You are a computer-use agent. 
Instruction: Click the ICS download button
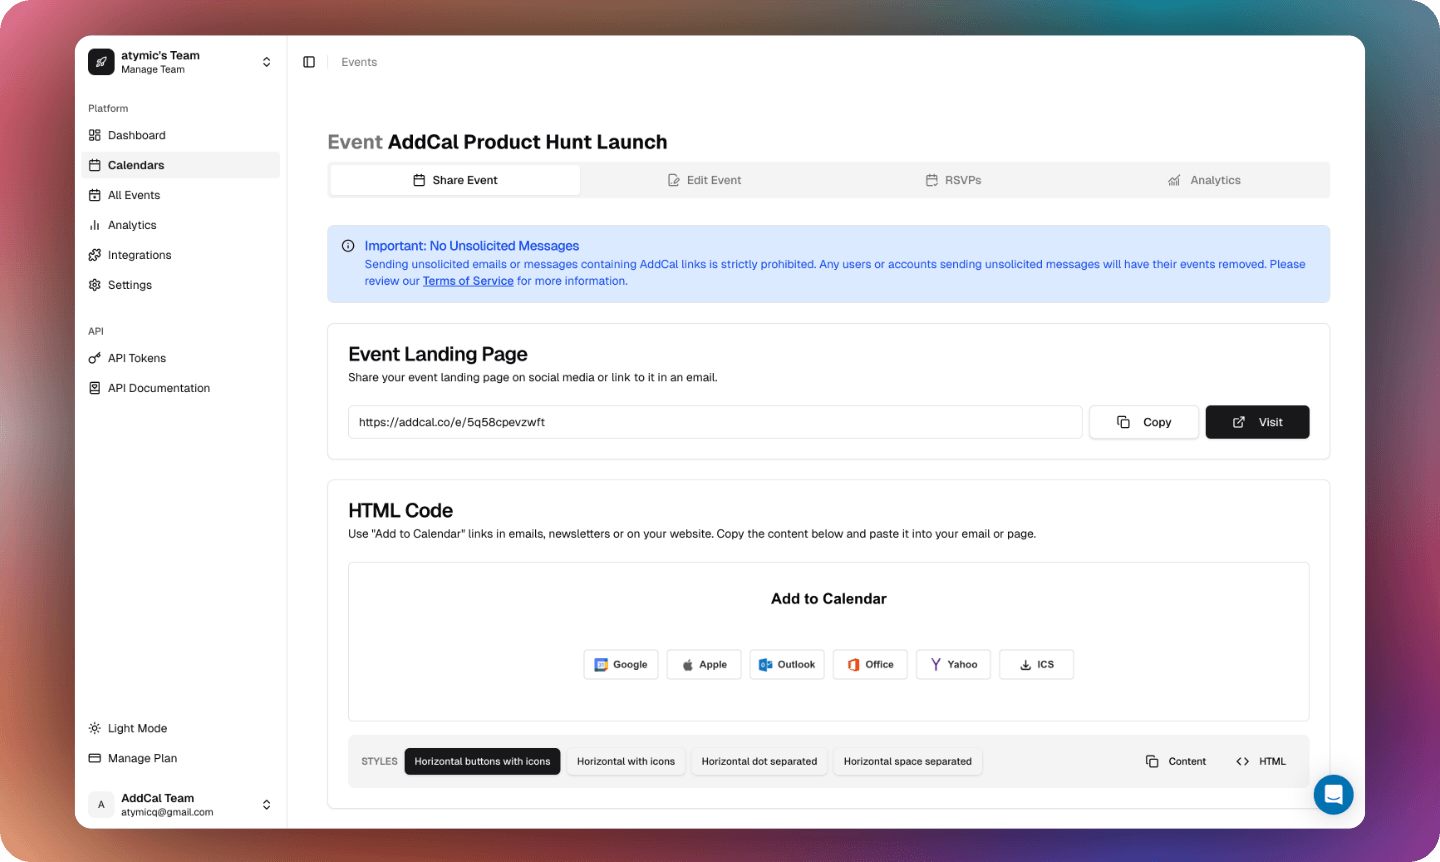[x=1036, y=664]
